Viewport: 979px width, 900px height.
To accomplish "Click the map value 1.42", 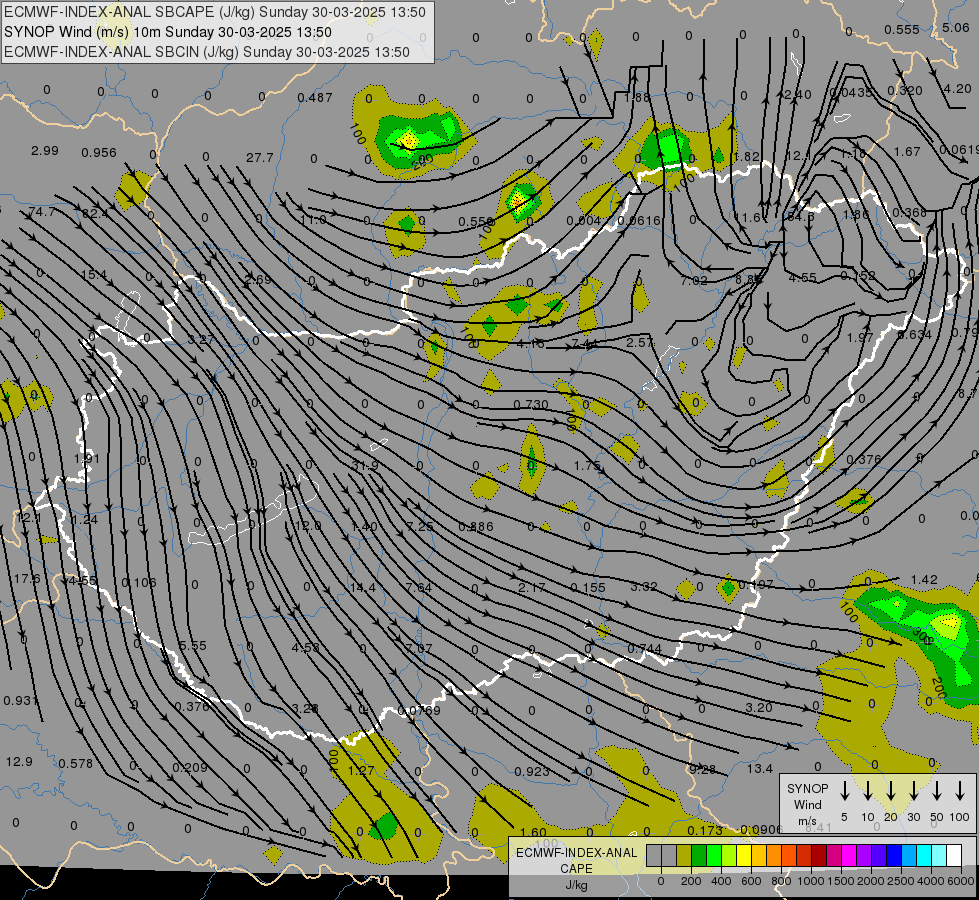I will (924, 580).
